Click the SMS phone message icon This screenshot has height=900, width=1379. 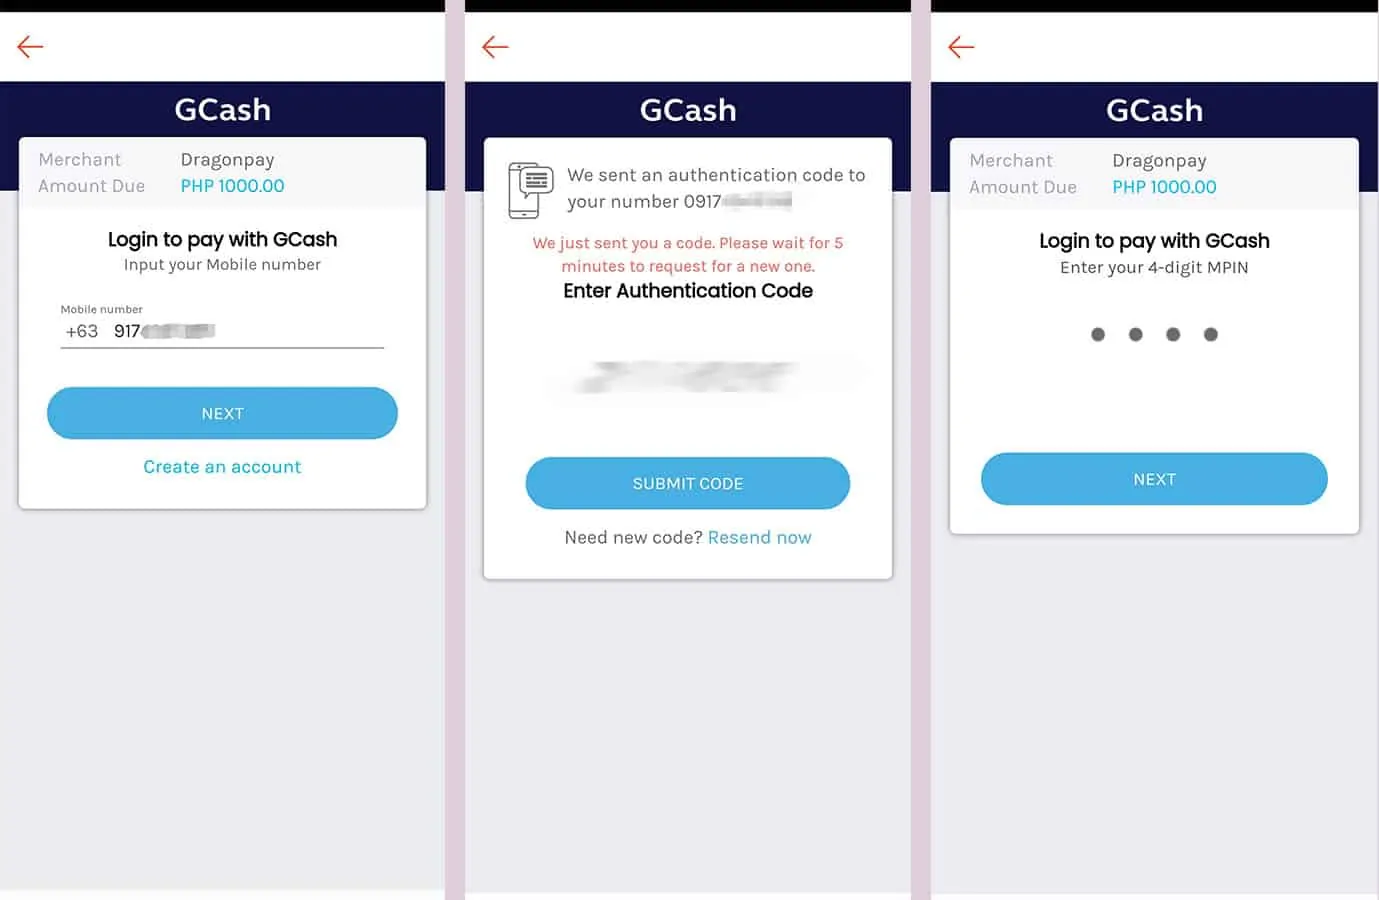click(530, 190)
